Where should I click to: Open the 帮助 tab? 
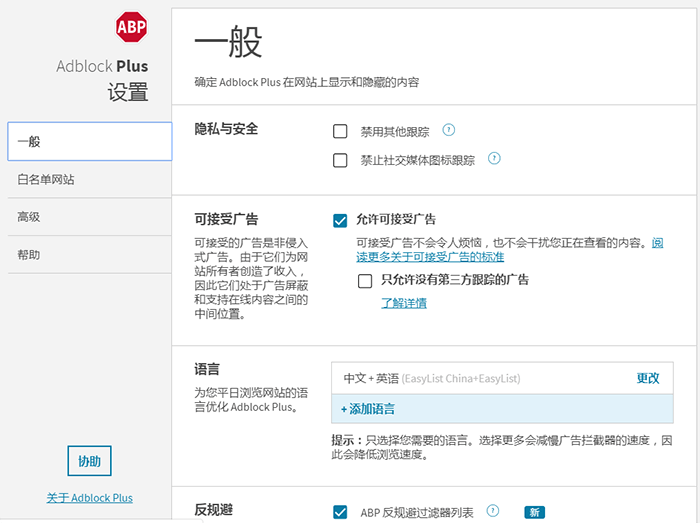pos(90,255)
